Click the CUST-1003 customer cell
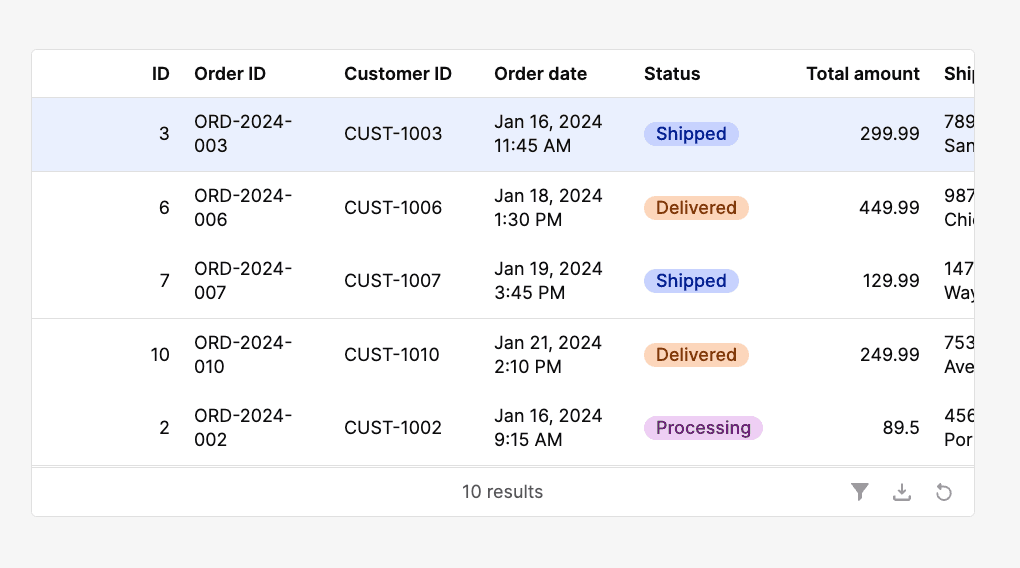The height and width of the screenshot is (568, 1020). coord(393,134)
